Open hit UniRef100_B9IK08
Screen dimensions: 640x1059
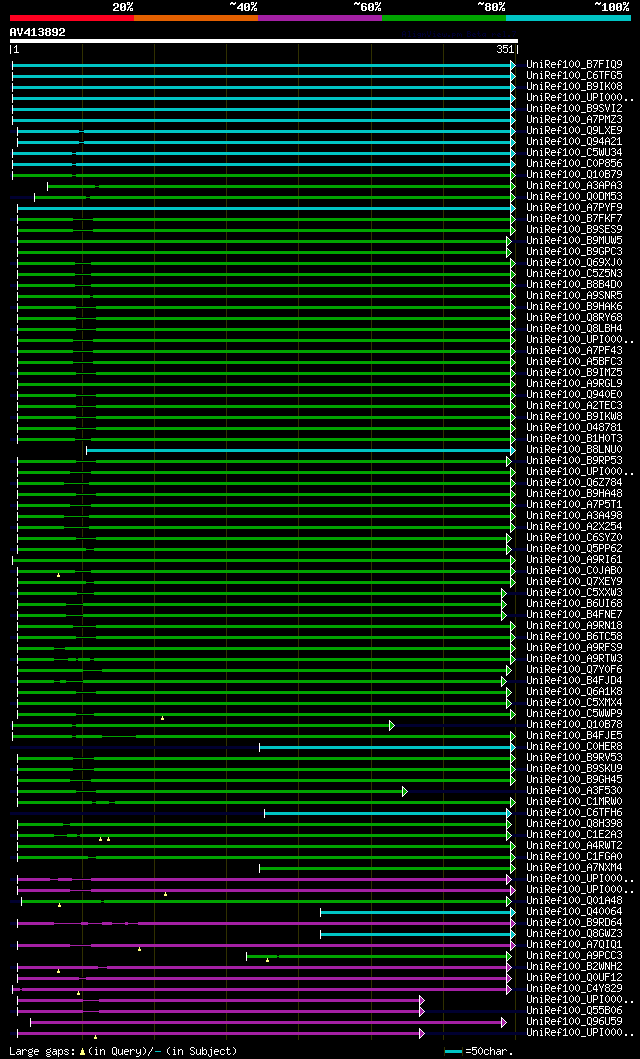[x=575, y=86]
